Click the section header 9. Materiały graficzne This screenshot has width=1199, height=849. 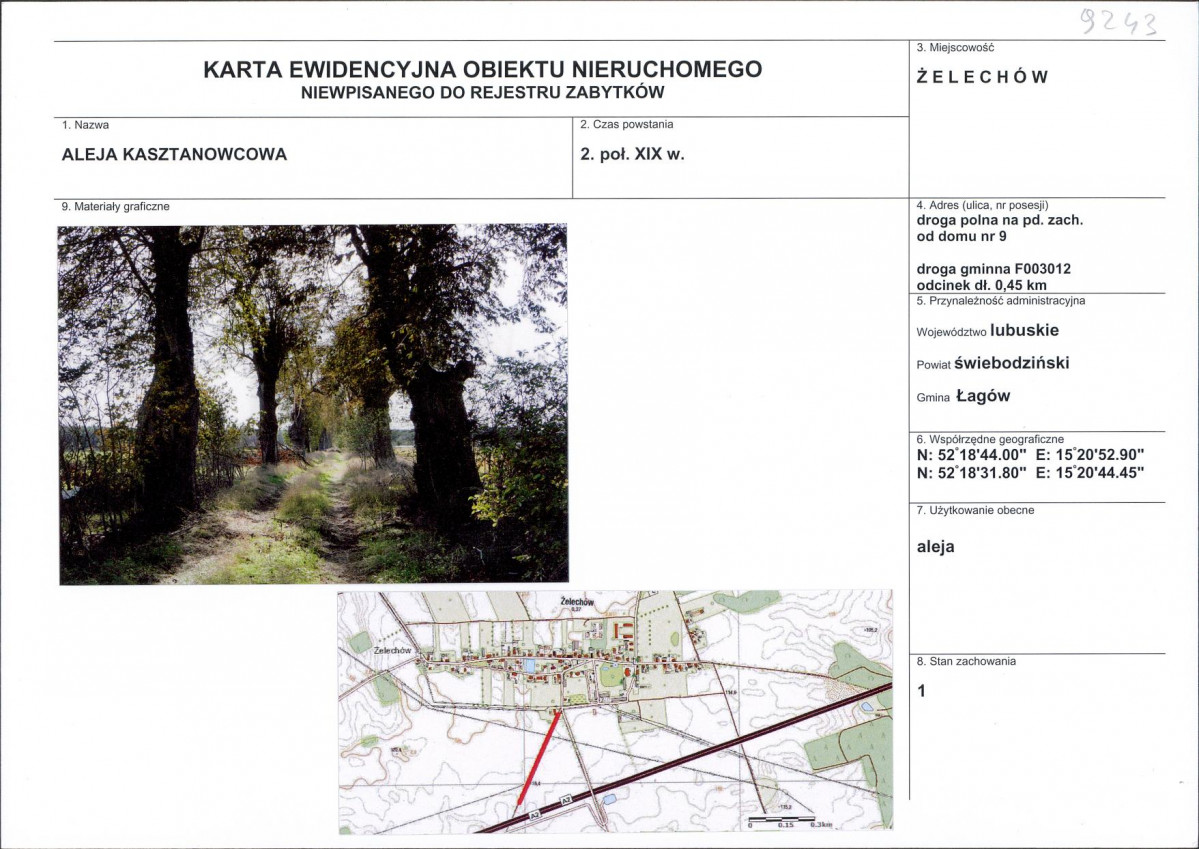point(115,206)
